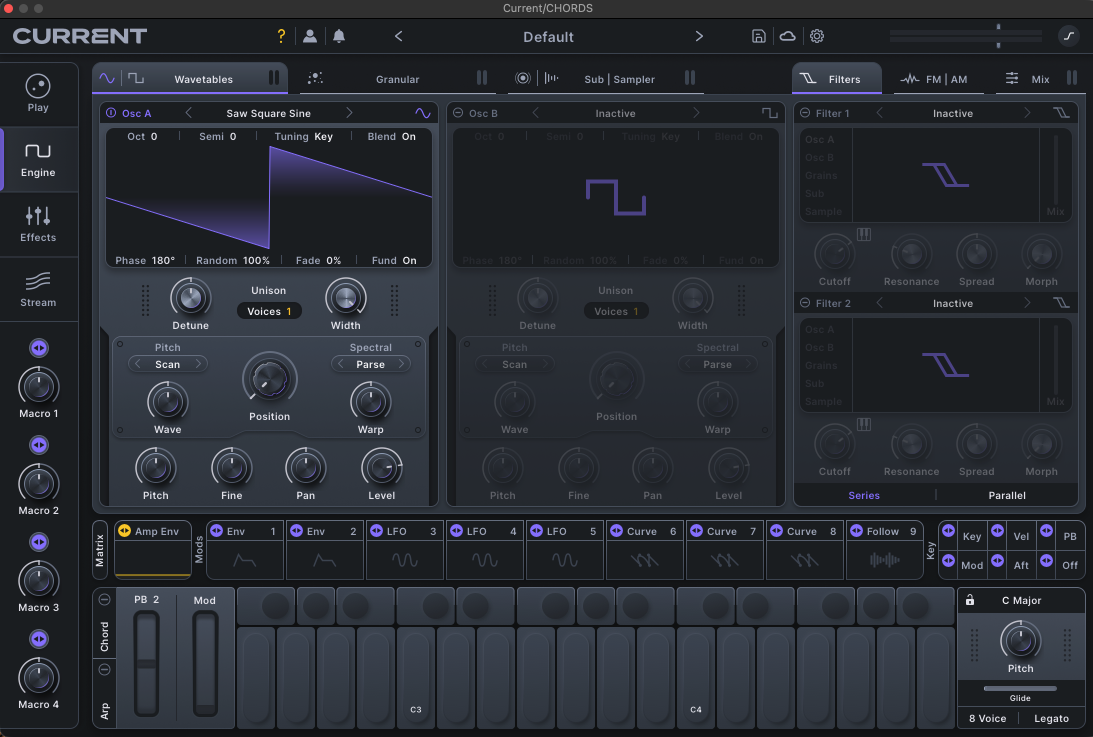Click the cloud sync icon
This screenshot has width=1093, height=737.
coord(787,36)
